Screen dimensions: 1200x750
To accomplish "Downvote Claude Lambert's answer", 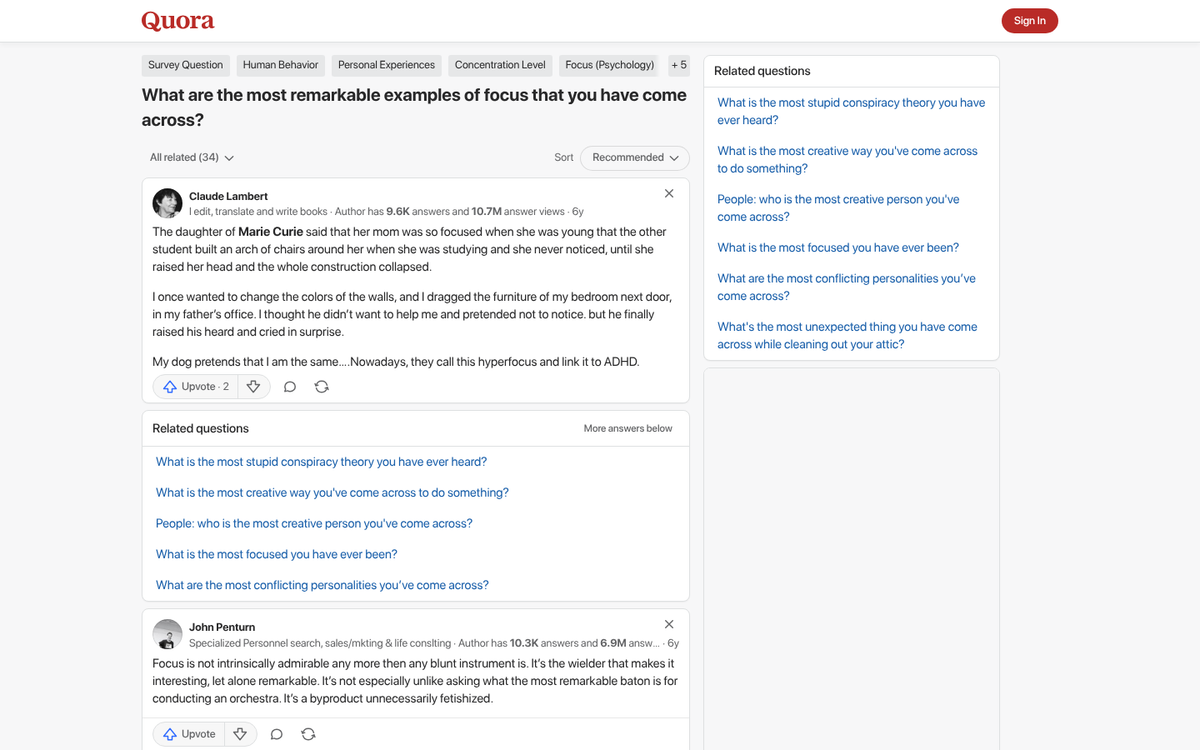I will (253, 386).
